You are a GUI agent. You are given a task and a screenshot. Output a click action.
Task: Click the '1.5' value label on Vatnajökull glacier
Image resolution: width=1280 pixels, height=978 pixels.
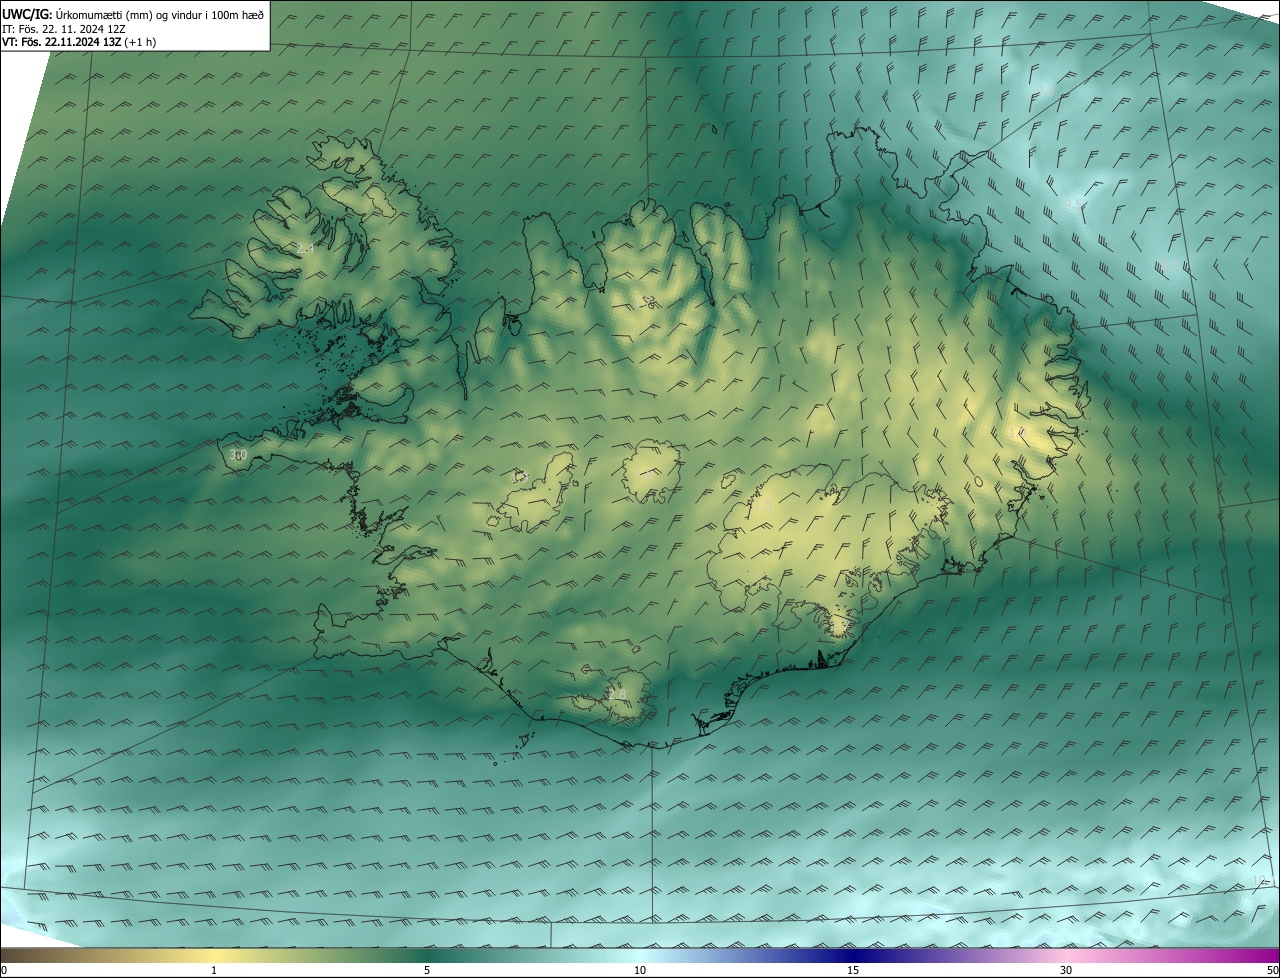pos(763,505)
